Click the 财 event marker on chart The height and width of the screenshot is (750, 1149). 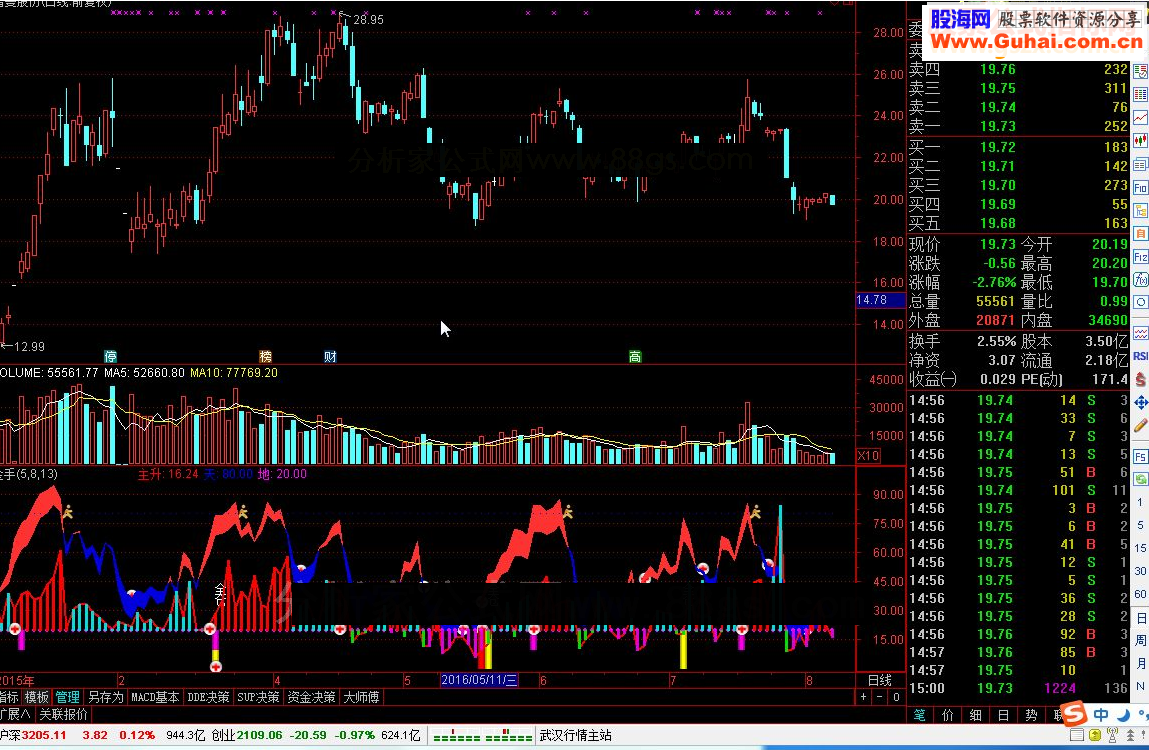(330, 356)
